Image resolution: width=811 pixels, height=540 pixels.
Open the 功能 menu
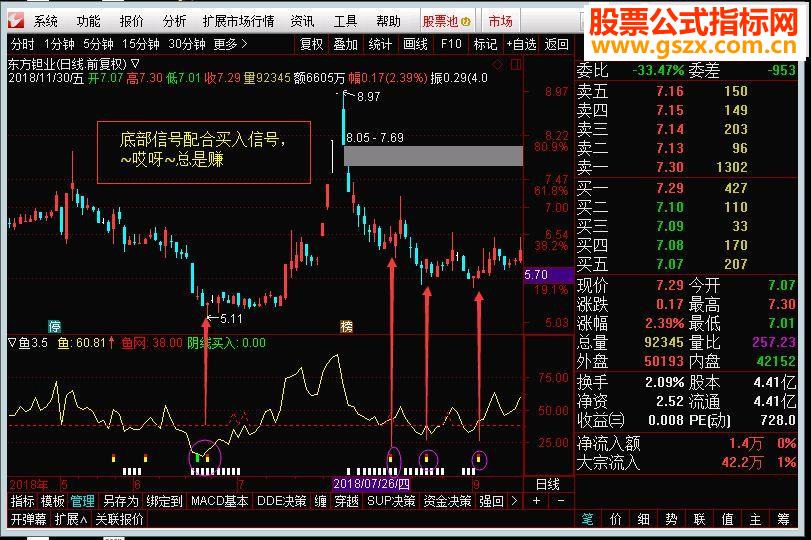point(88,21)
